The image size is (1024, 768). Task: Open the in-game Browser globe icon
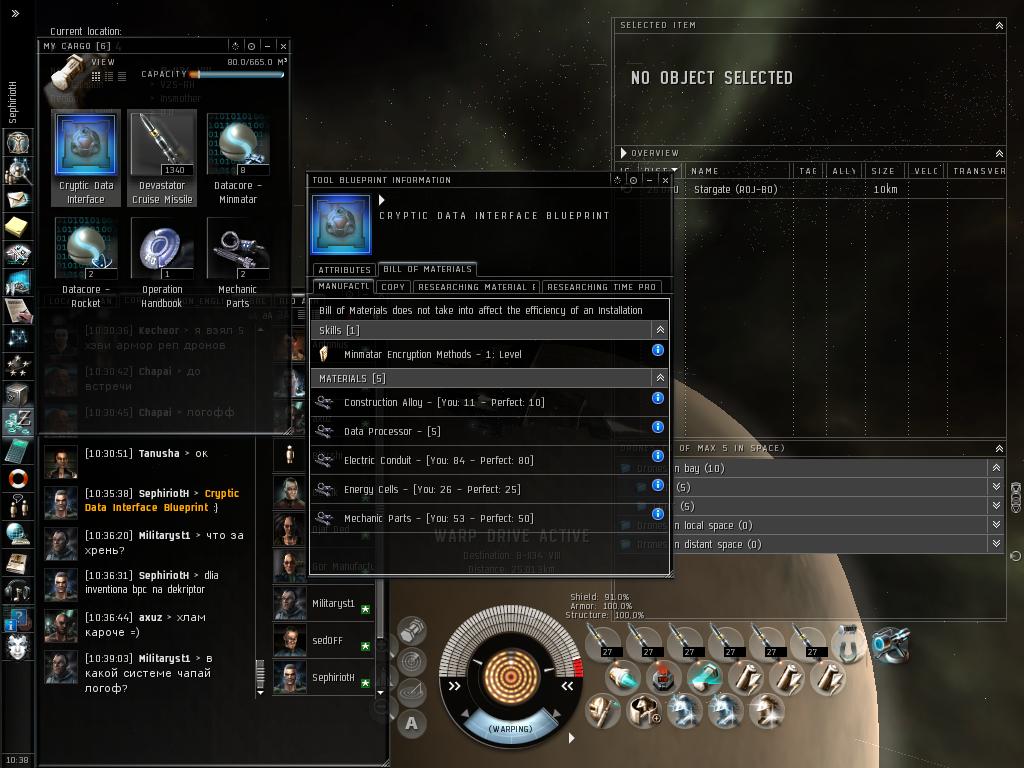pos(18,534)
